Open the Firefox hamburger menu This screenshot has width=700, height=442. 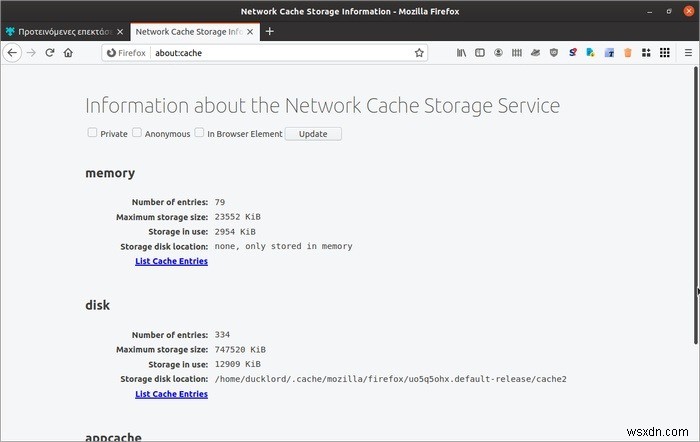pyautogui.click(x=687, y=52)
